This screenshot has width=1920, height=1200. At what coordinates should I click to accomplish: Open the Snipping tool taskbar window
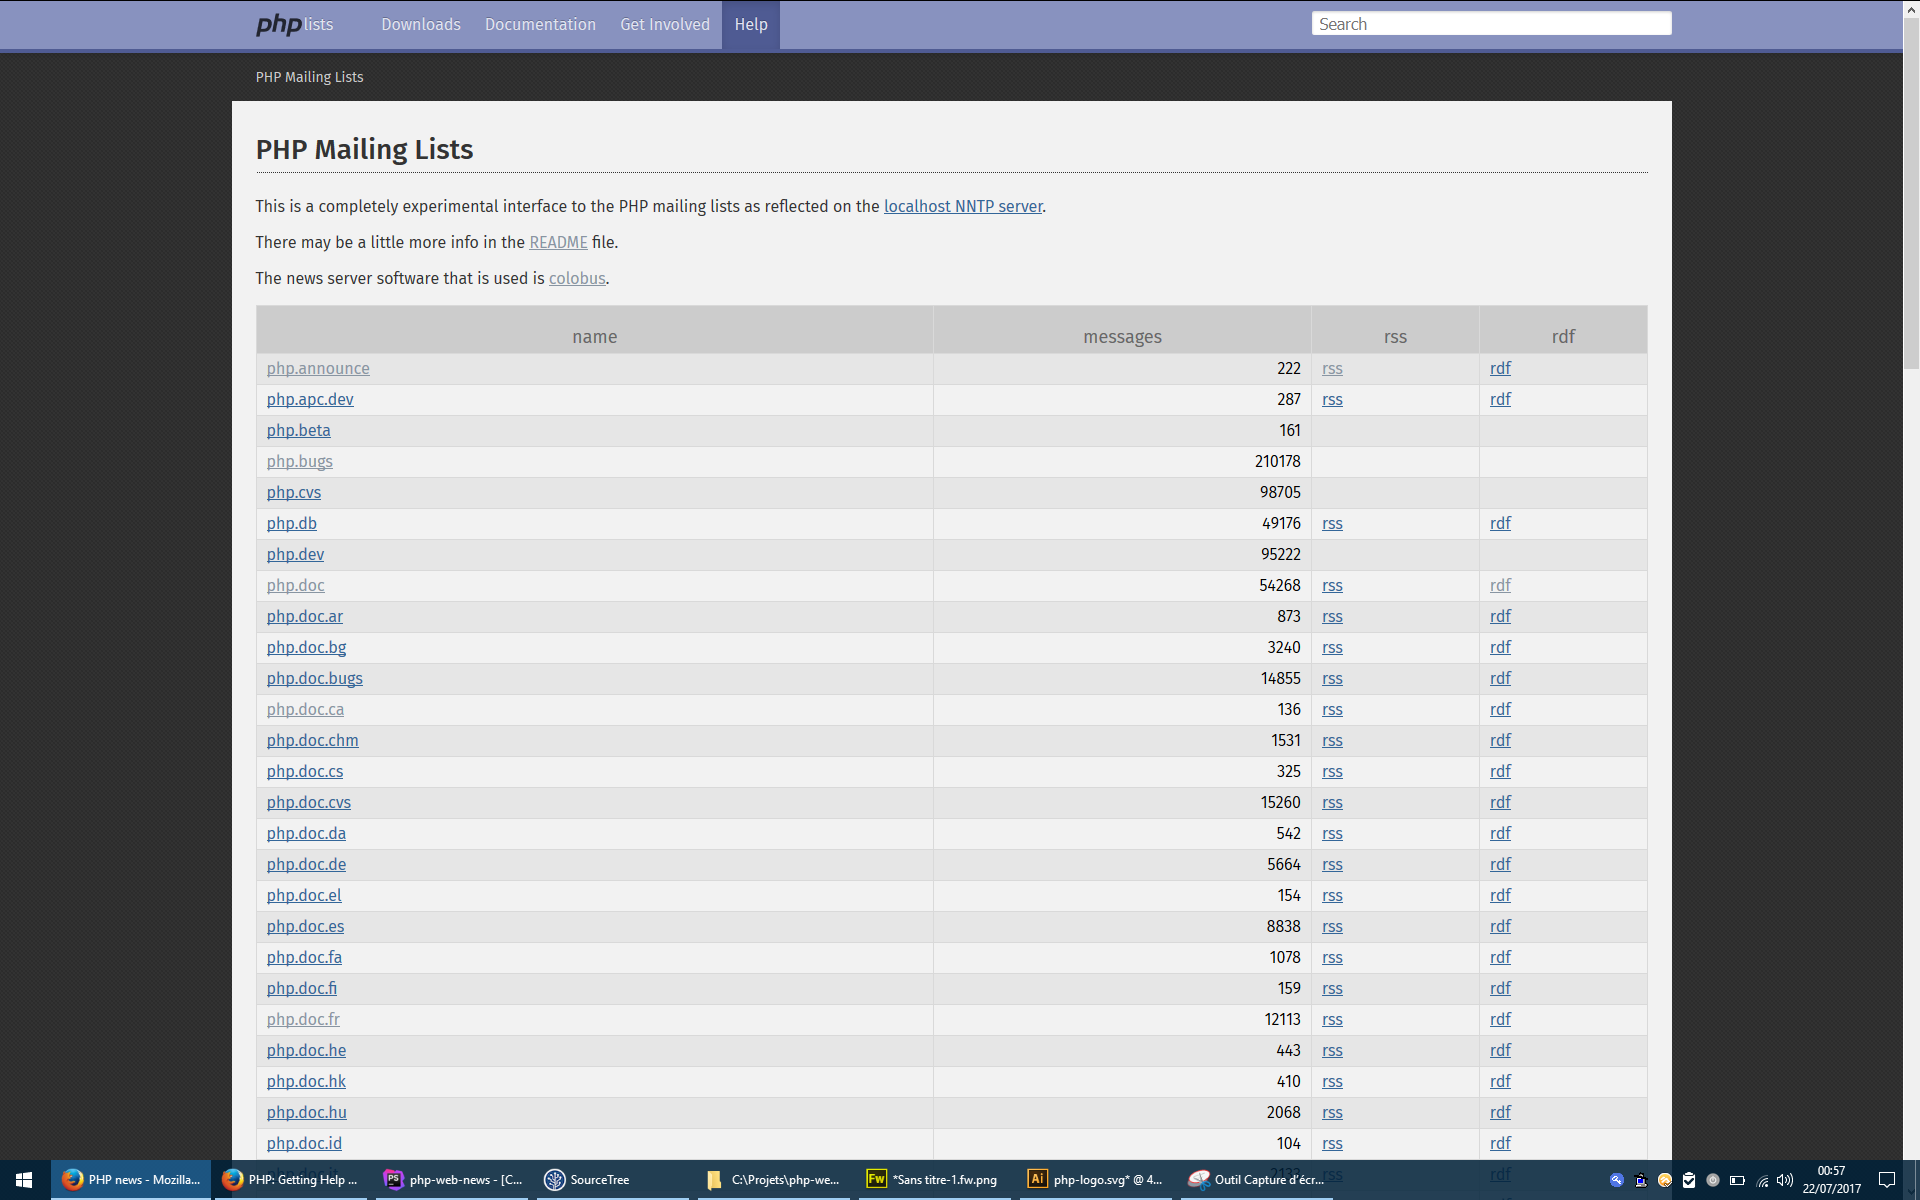click(1256, 1180)
